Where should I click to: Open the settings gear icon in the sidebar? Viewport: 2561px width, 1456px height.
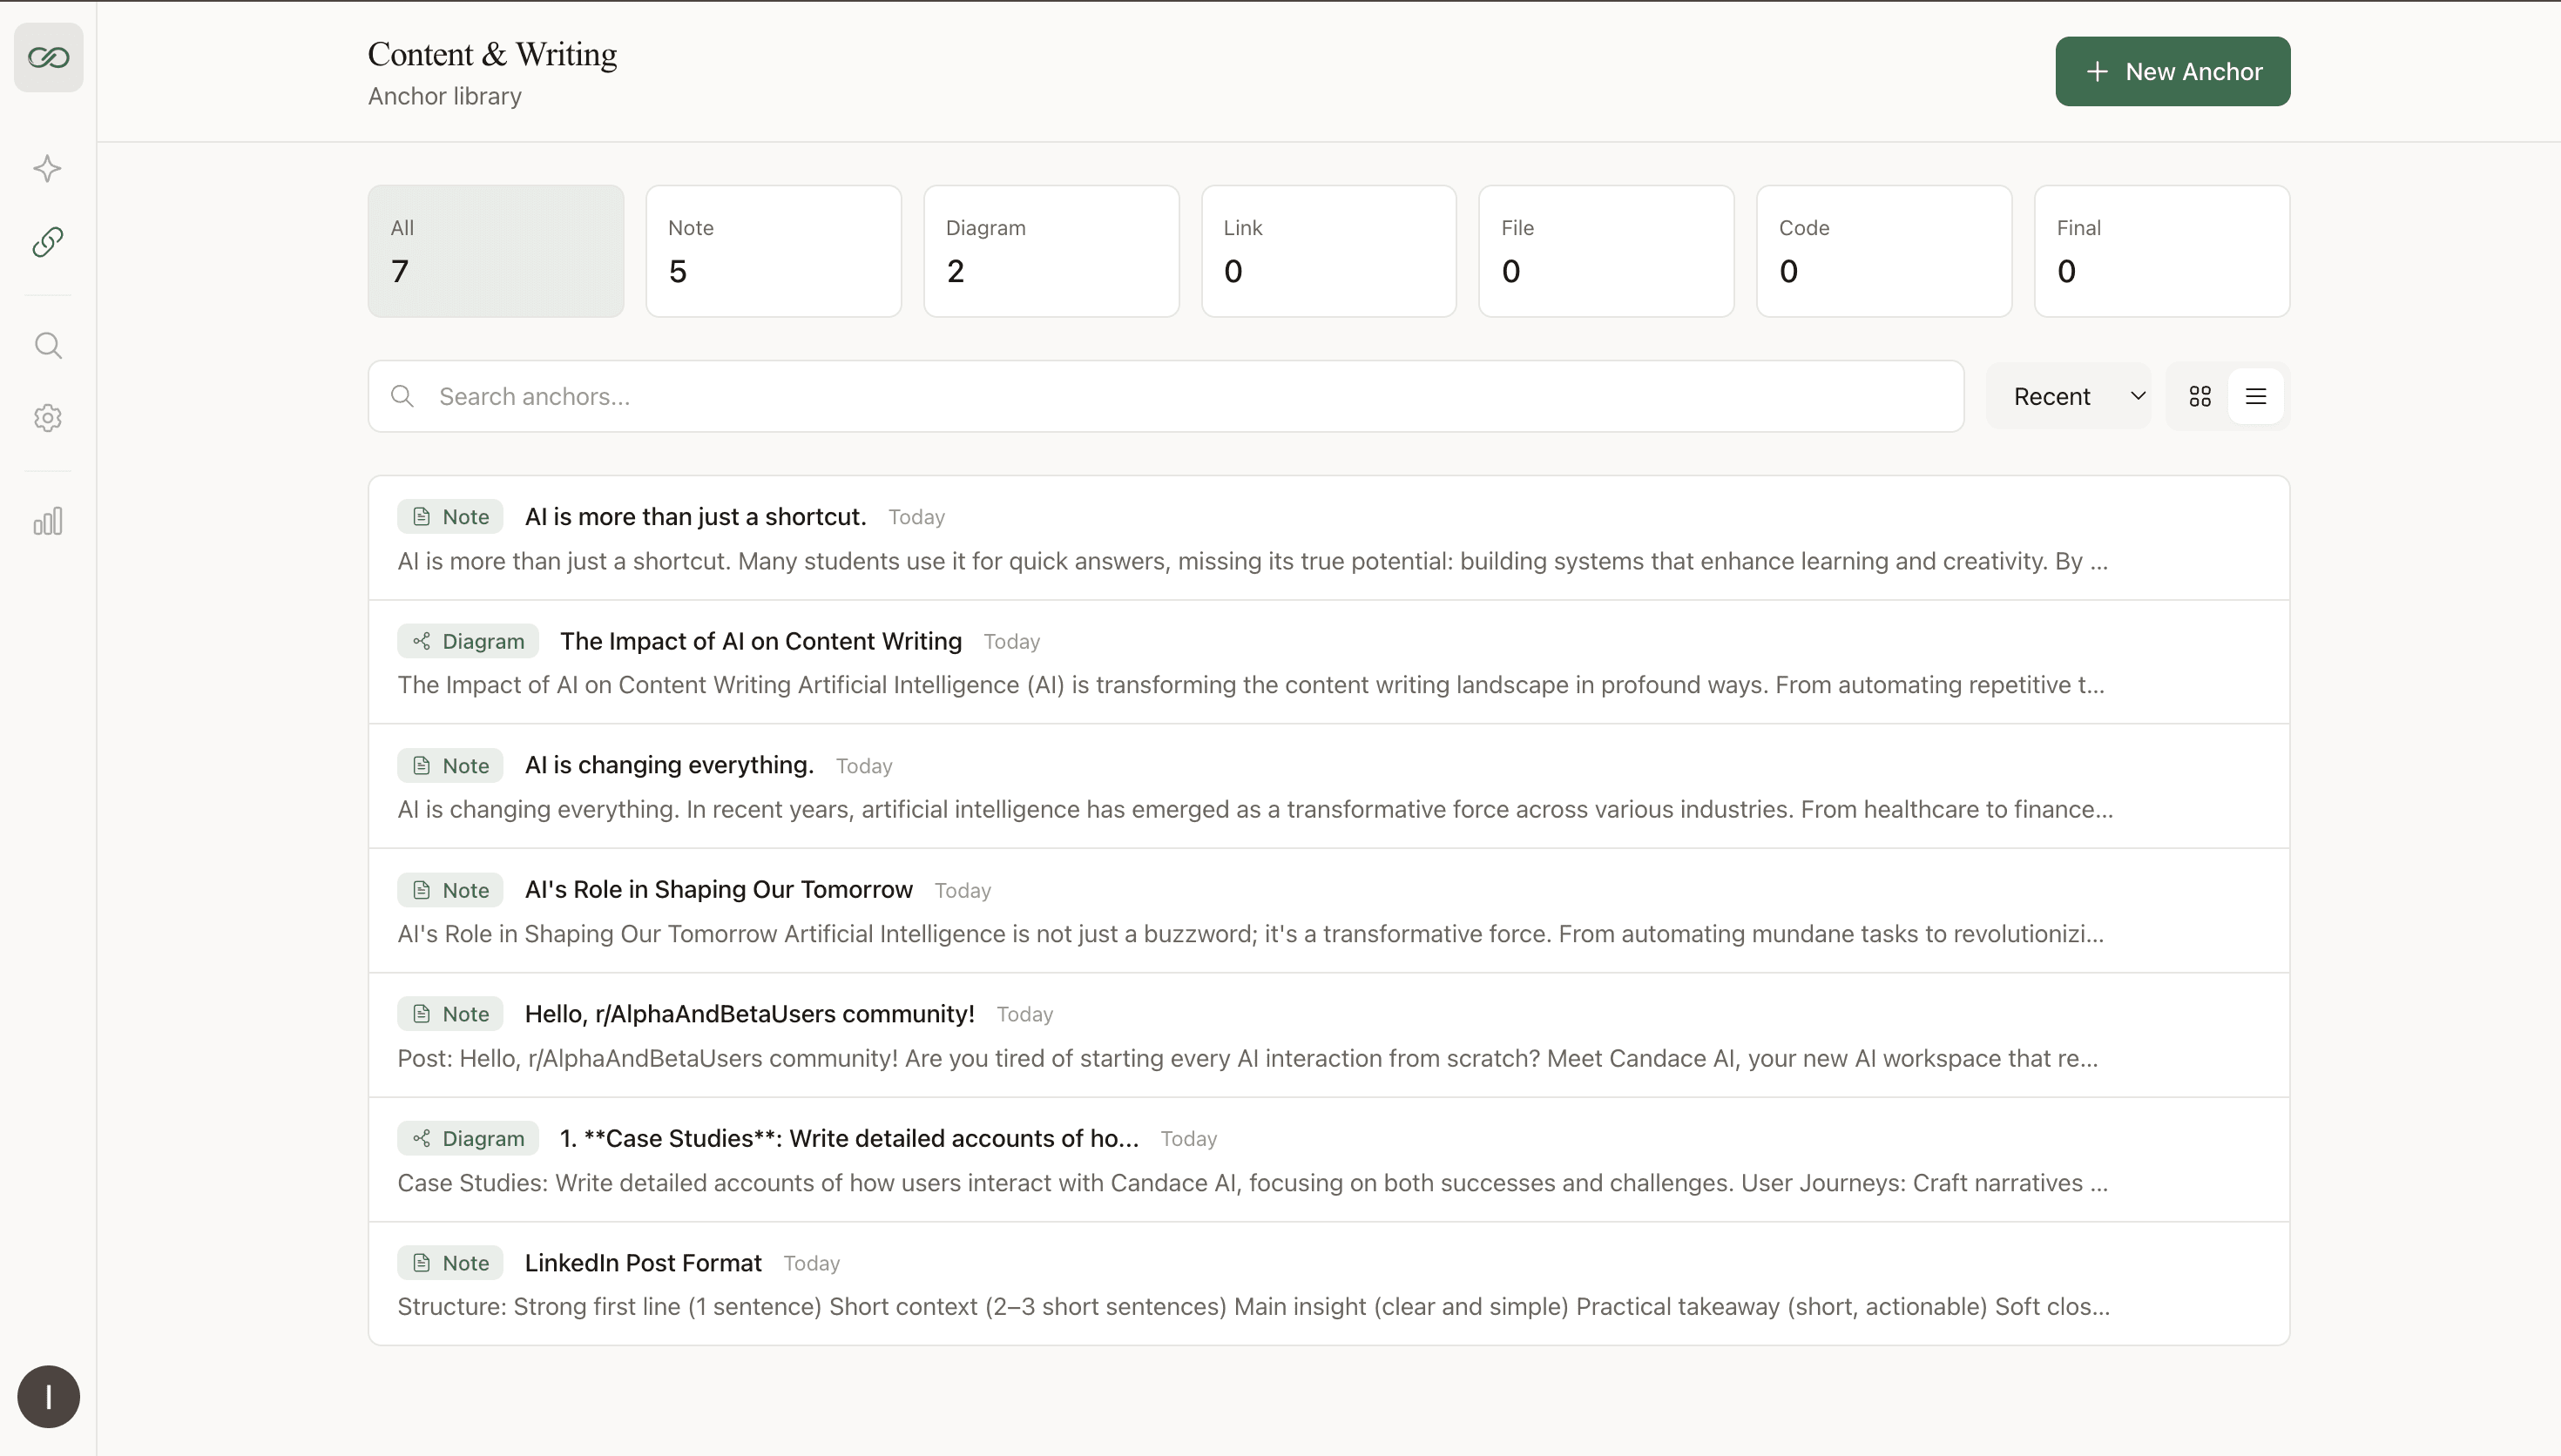click(x=48, y=418)
